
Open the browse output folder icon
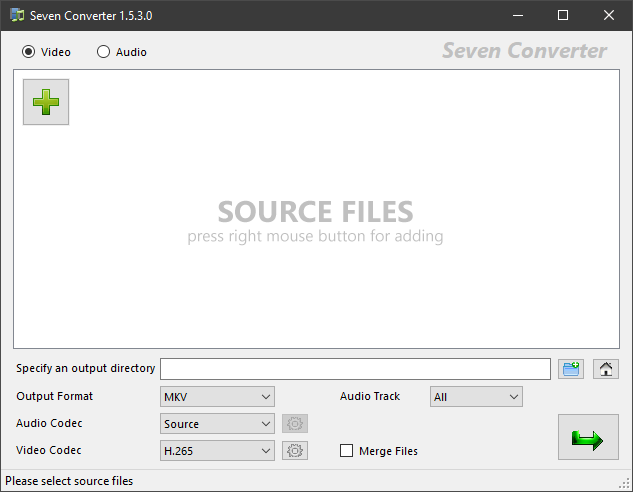tap(571, 369)
